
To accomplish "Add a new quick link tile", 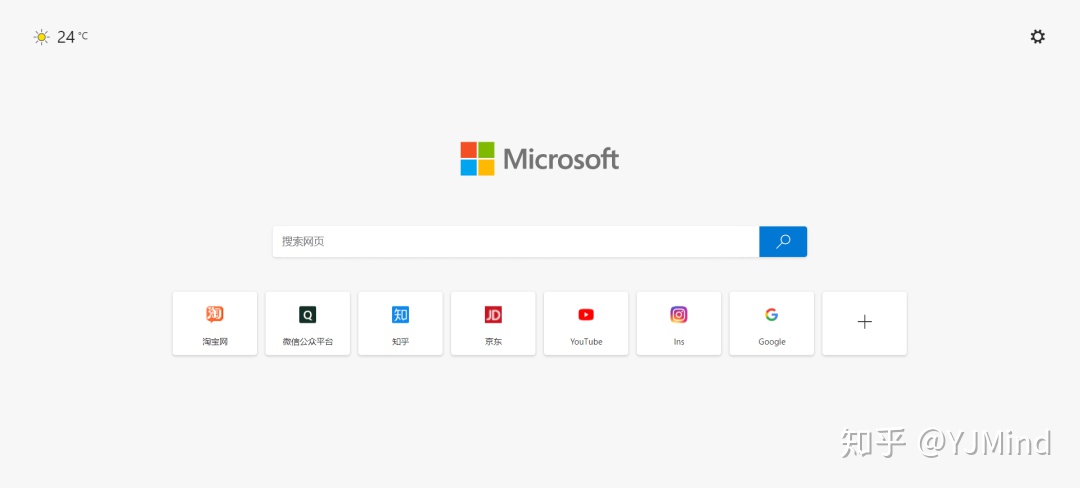I will tap(864, 323).
